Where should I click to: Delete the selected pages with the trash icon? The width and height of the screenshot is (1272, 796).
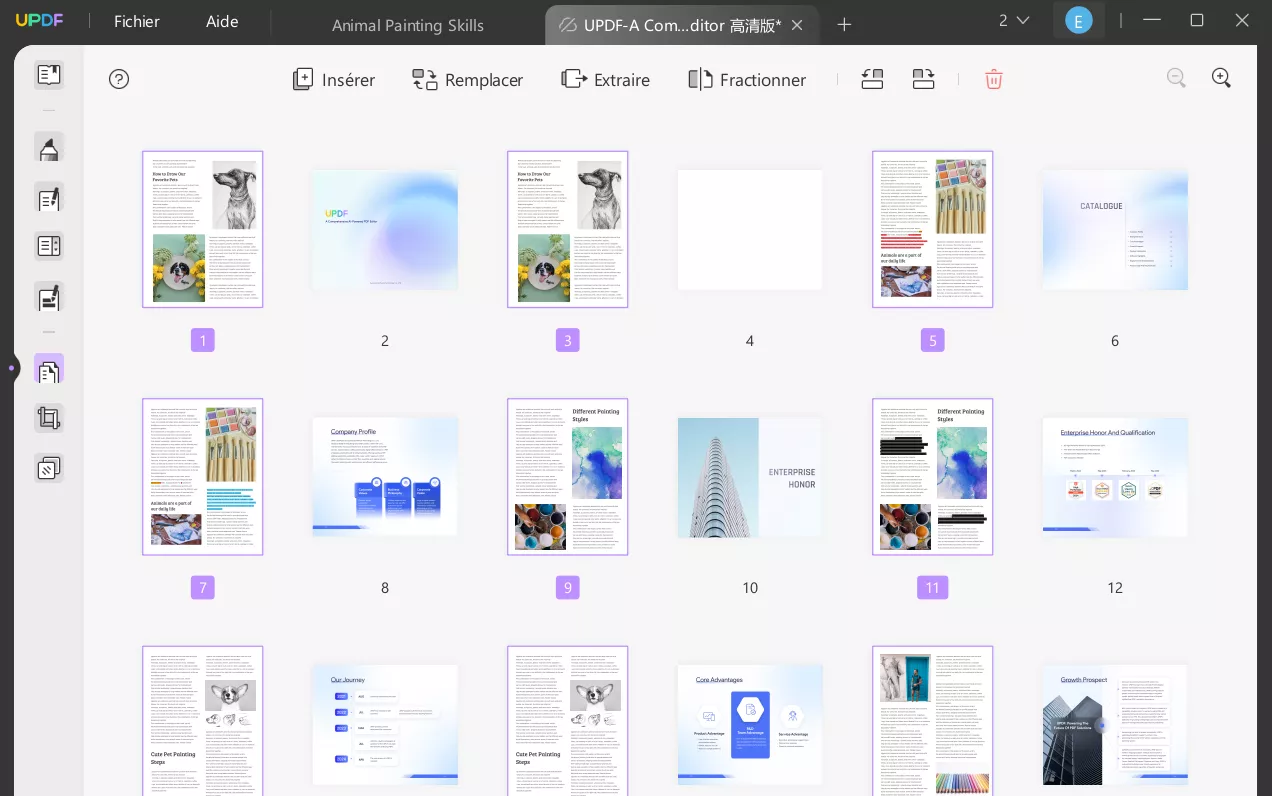(993, 79)
